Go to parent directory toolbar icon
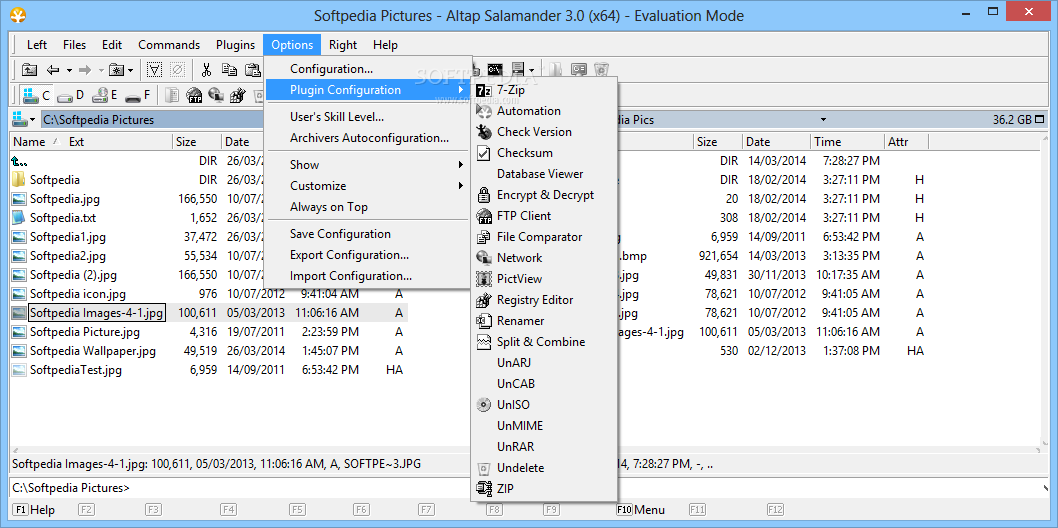1058x528 pixels. (x=29, y=69)
